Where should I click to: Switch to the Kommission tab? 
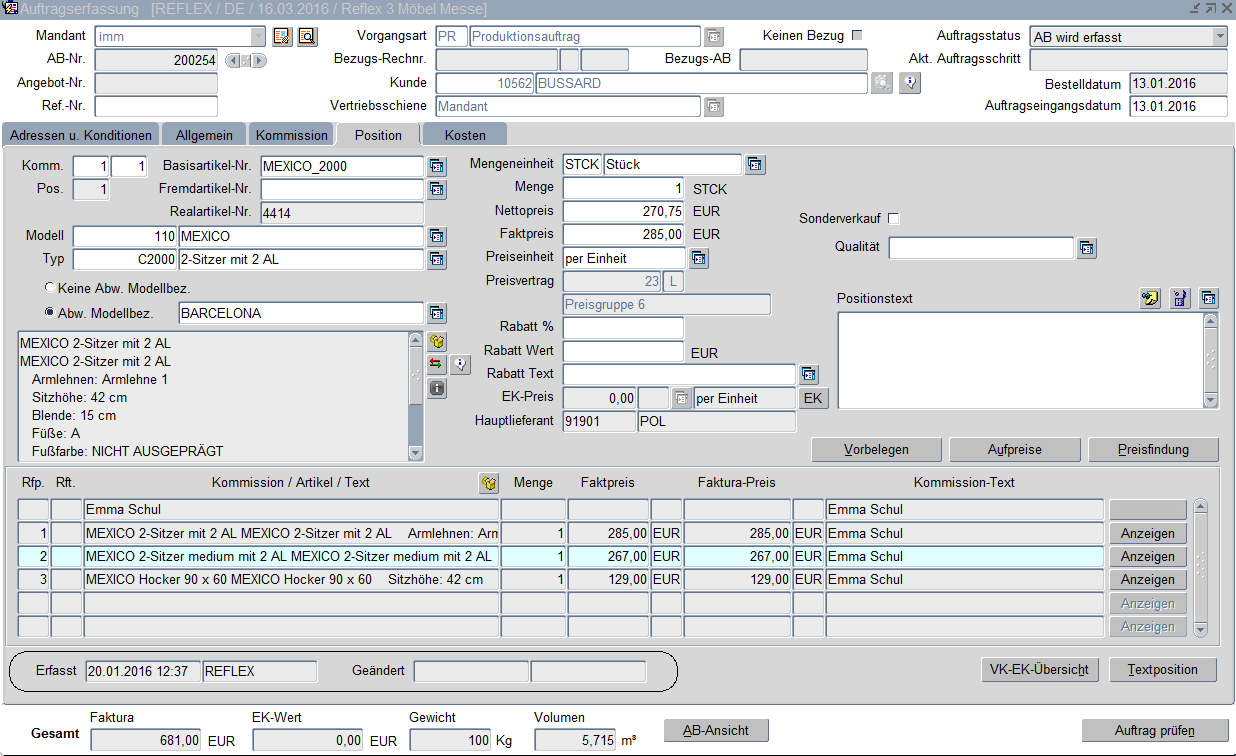click(x=291, y=135)
